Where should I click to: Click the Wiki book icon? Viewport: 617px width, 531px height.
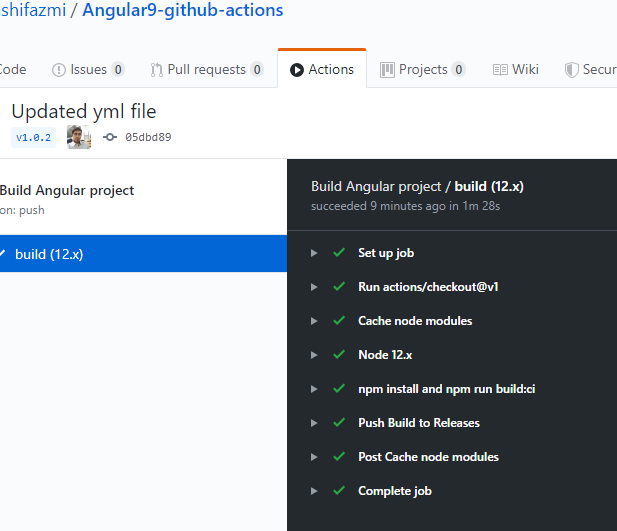[x=500, y=70]
